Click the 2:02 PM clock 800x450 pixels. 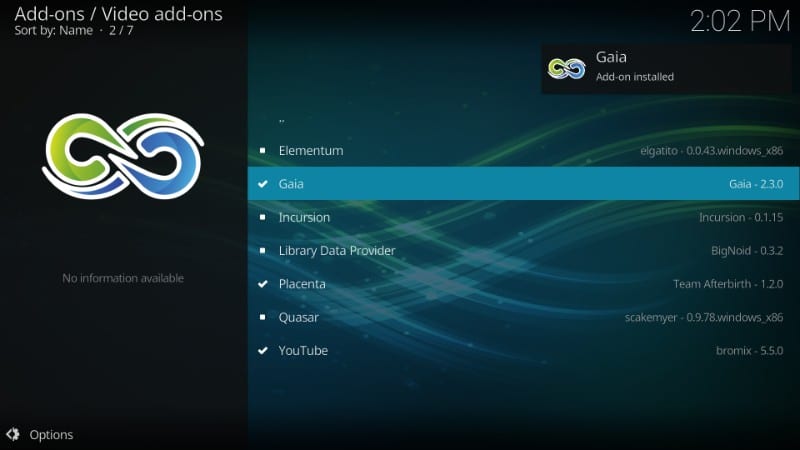pos(740,21)
